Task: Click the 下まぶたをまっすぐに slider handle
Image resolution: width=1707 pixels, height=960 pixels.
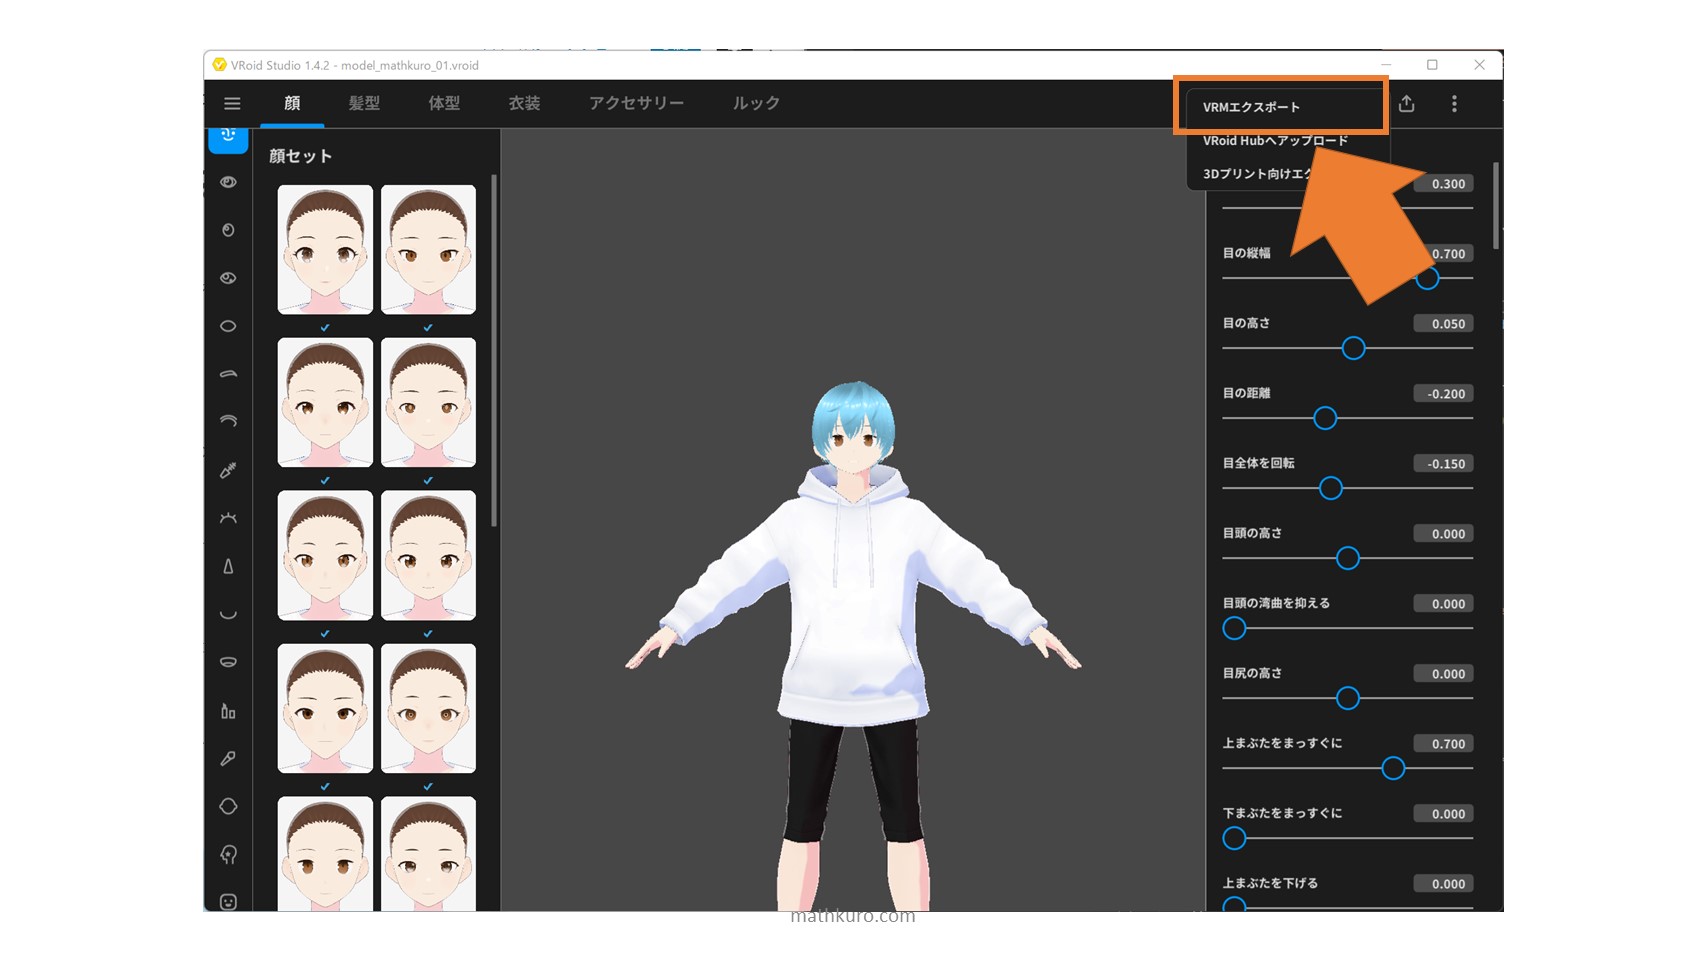Action: tap(1234, 838)
